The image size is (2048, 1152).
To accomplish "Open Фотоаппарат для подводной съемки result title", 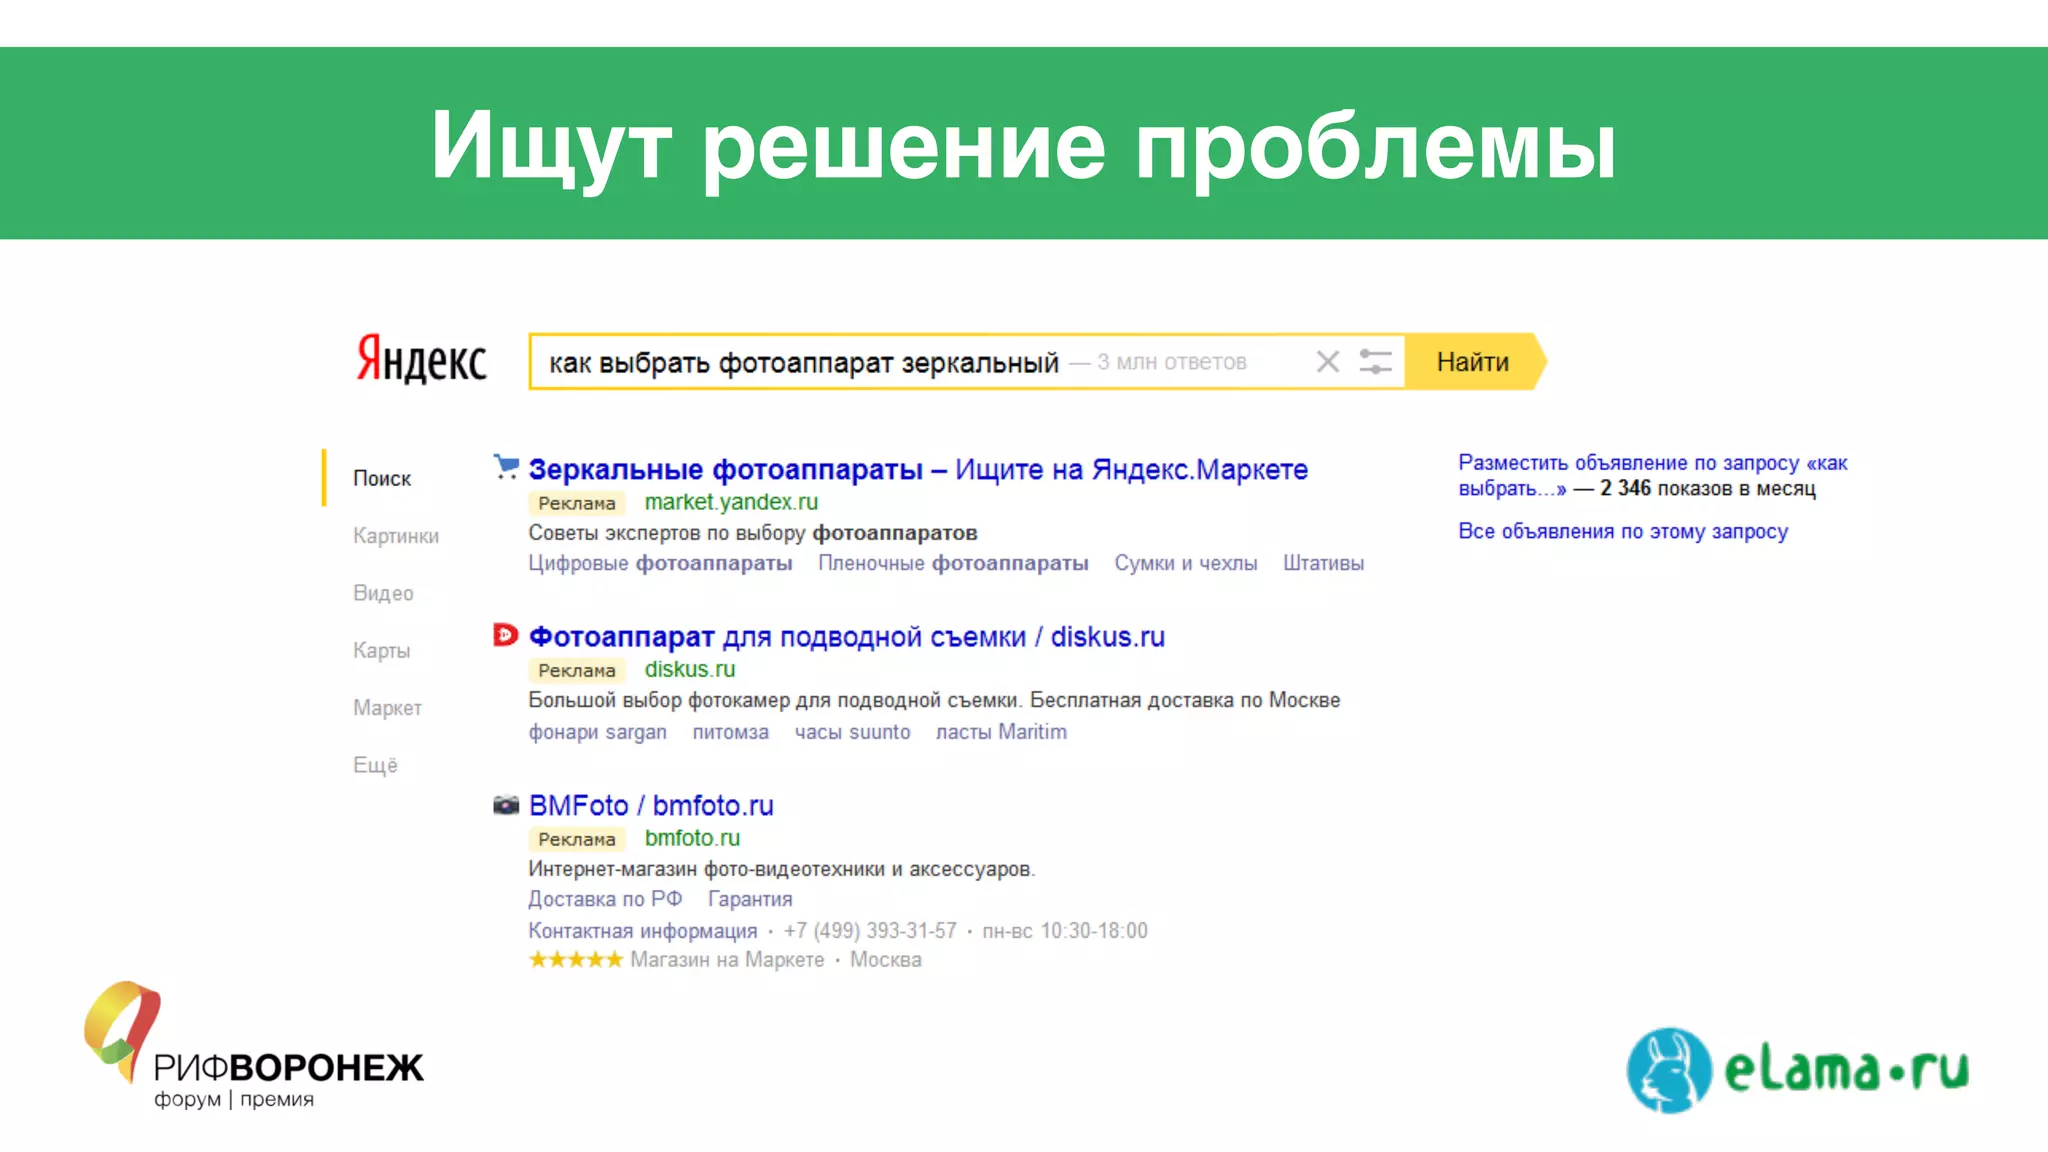I will pos(846,637).
